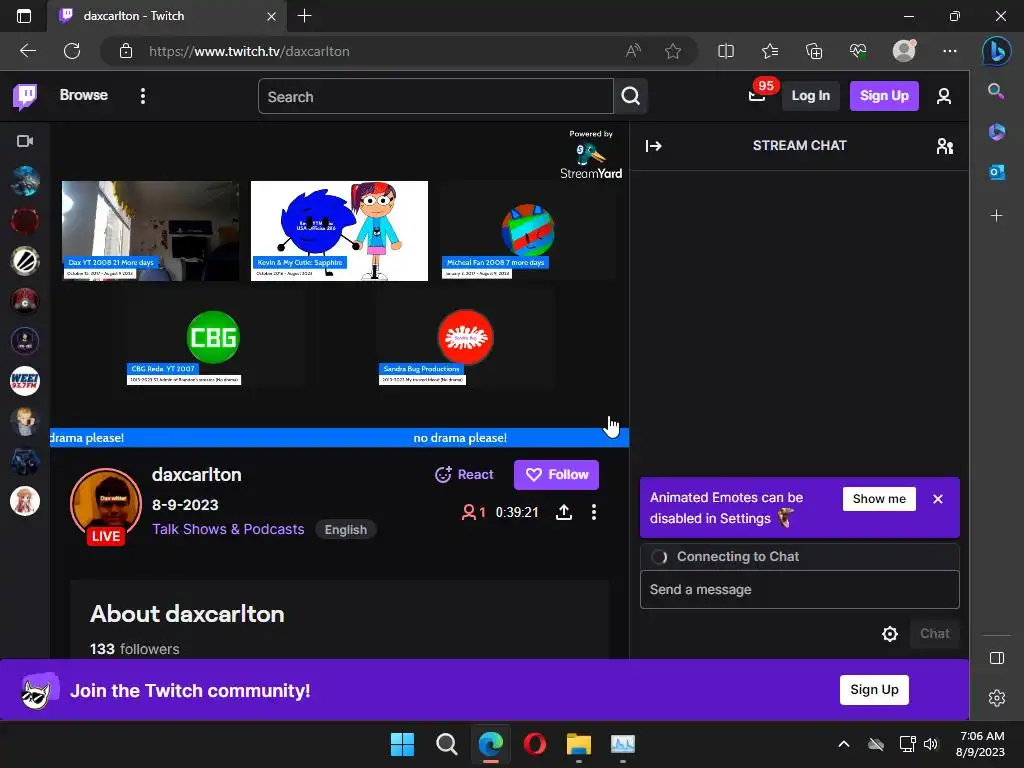The image size is (1024, 768).
Task: Add a sidebar app with plus
Action: pos(997,216)
